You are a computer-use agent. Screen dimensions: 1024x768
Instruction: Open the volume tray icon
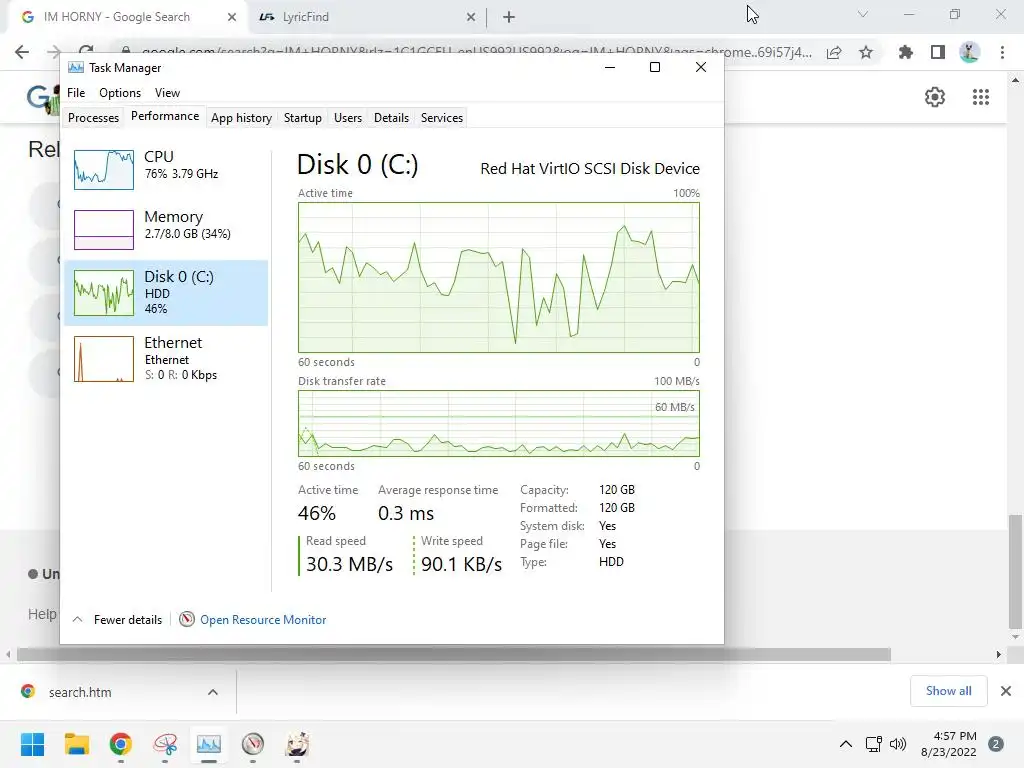(x=898, y=744)
